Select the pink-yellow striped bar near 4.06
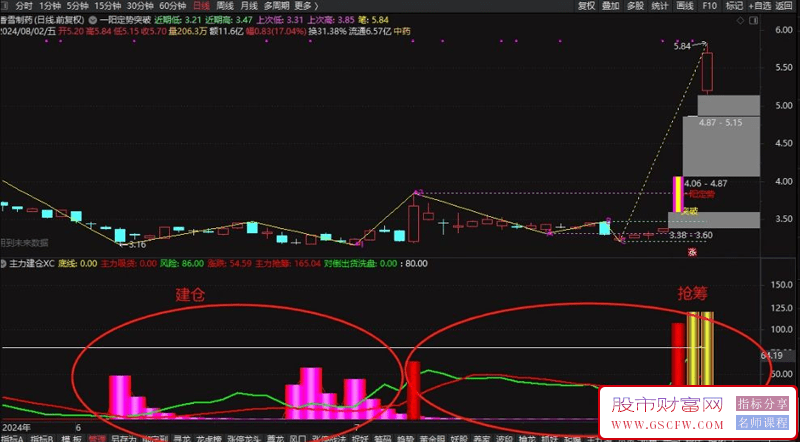This screenshot has height=442, width=800. [678, 194]
